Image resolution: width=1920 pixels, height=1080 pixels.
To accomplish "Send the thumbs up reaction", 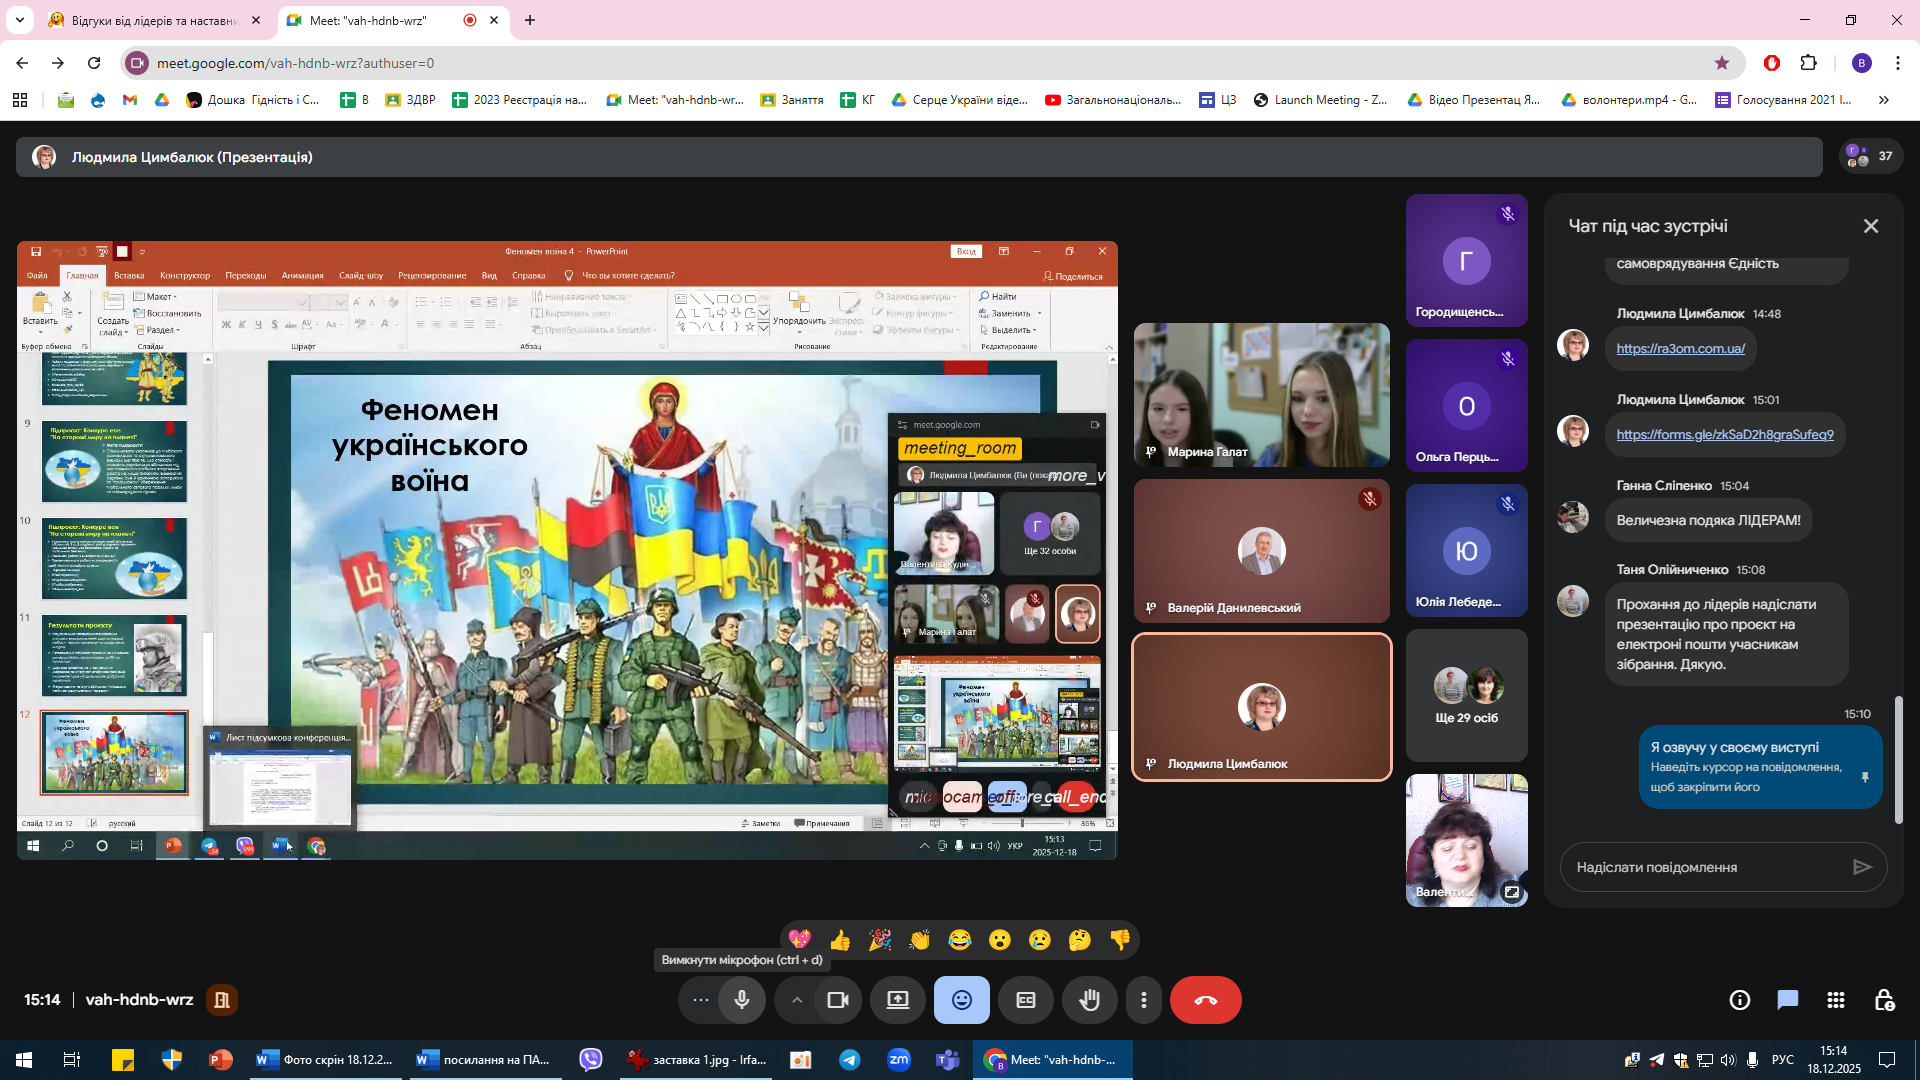I will point(840,940).
